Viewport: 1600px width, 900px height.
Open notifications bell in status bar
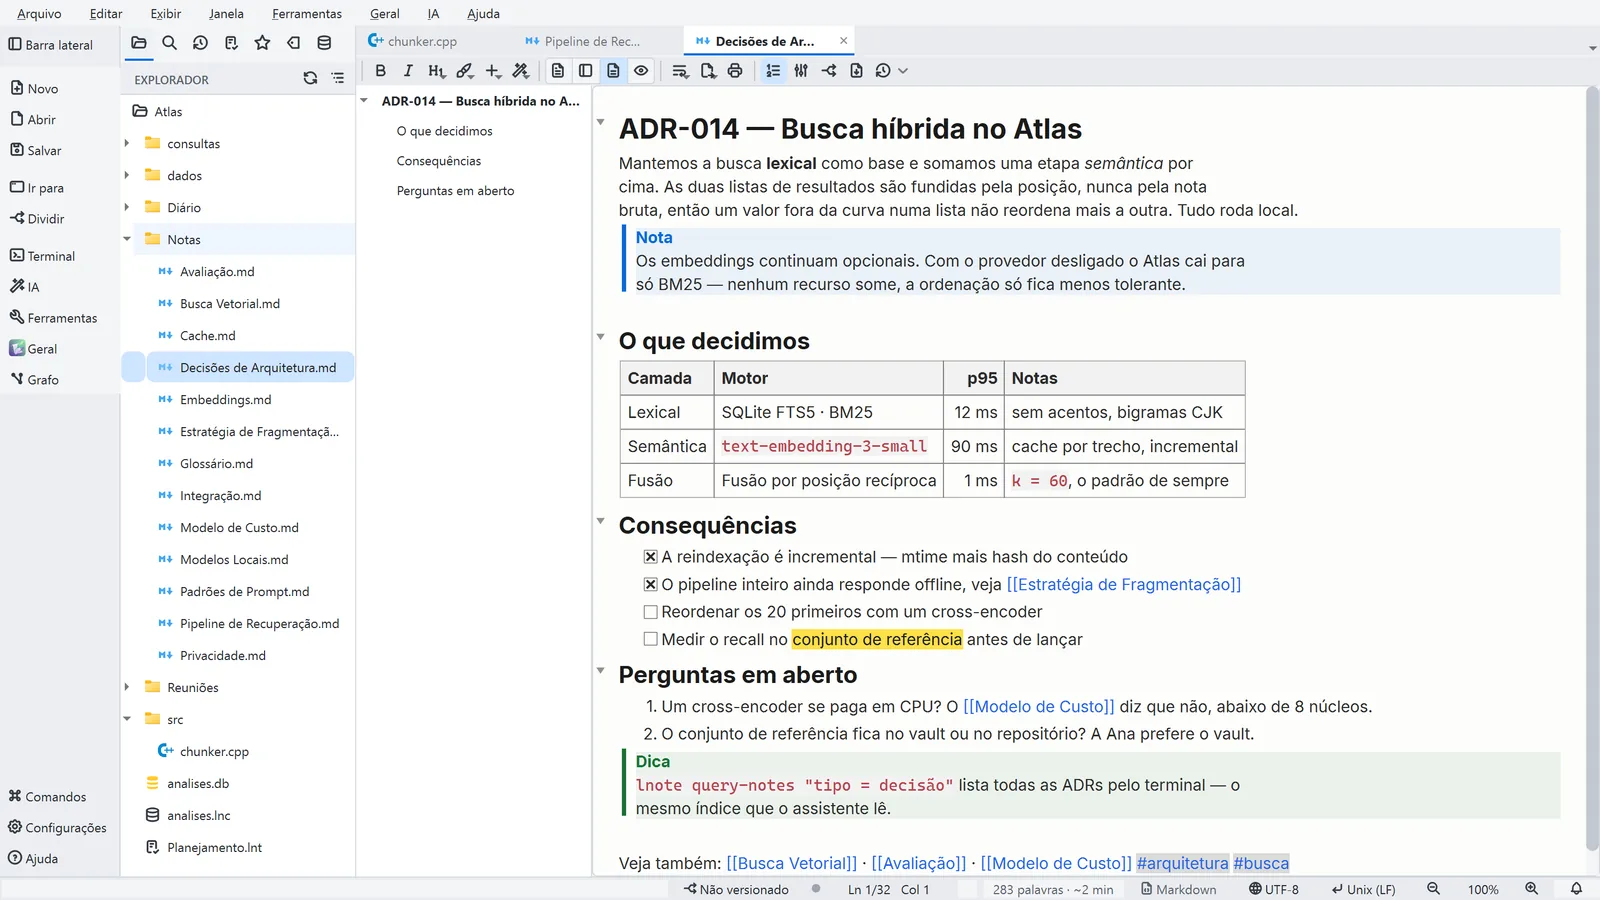[x=1576, y=889]
